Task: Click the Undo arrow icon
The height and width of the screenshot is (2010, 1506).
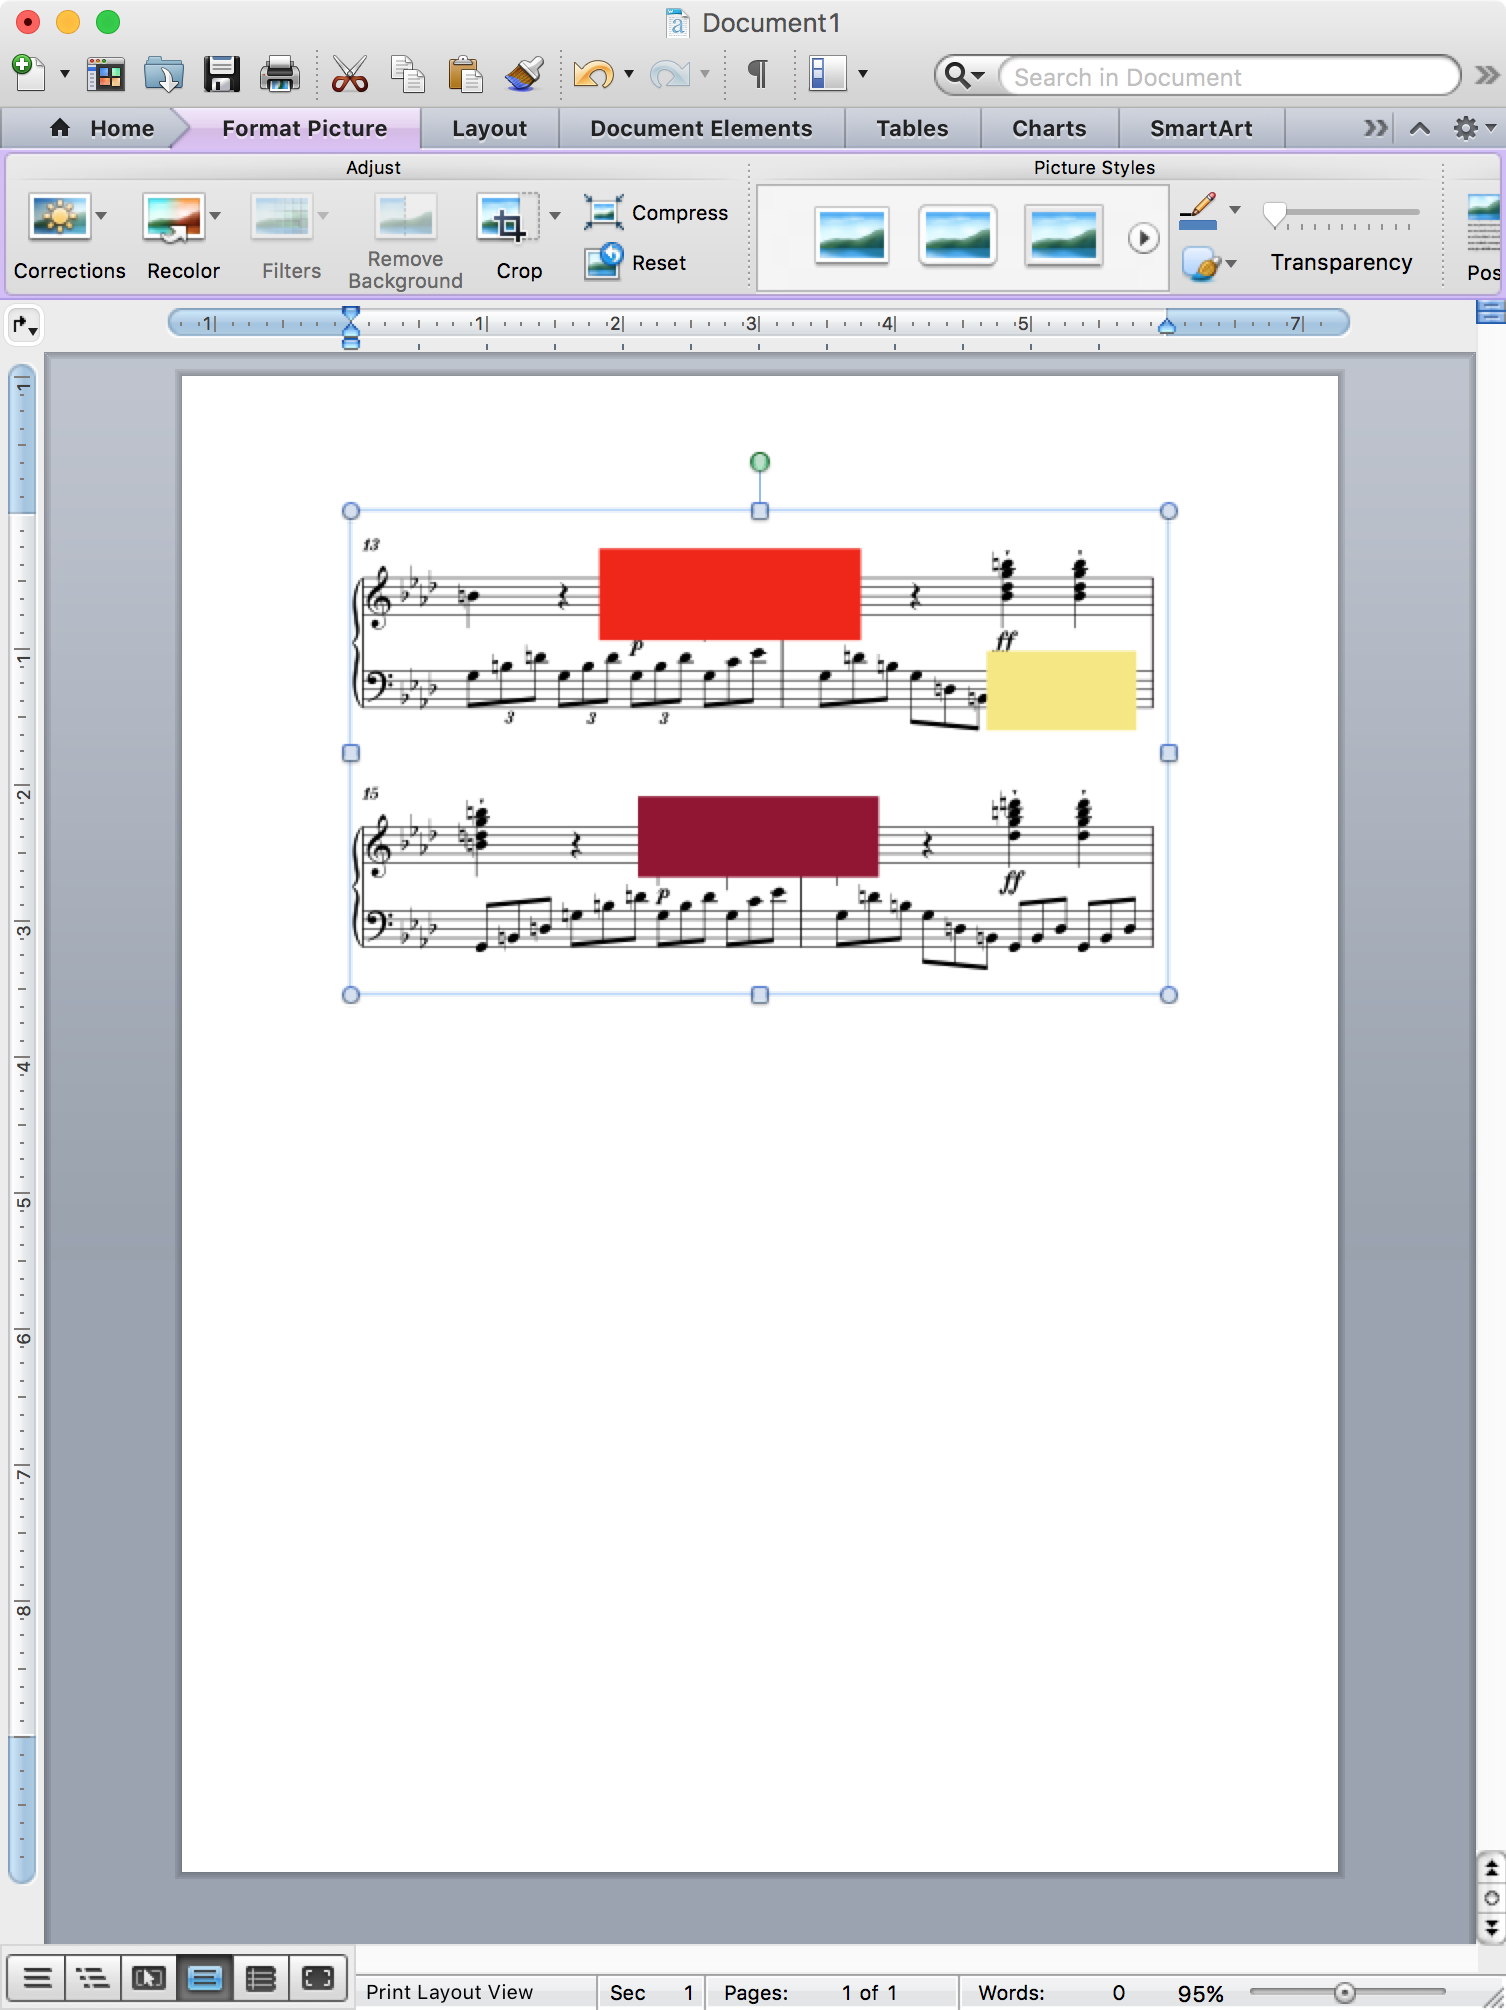Action: tap(594, 75)
